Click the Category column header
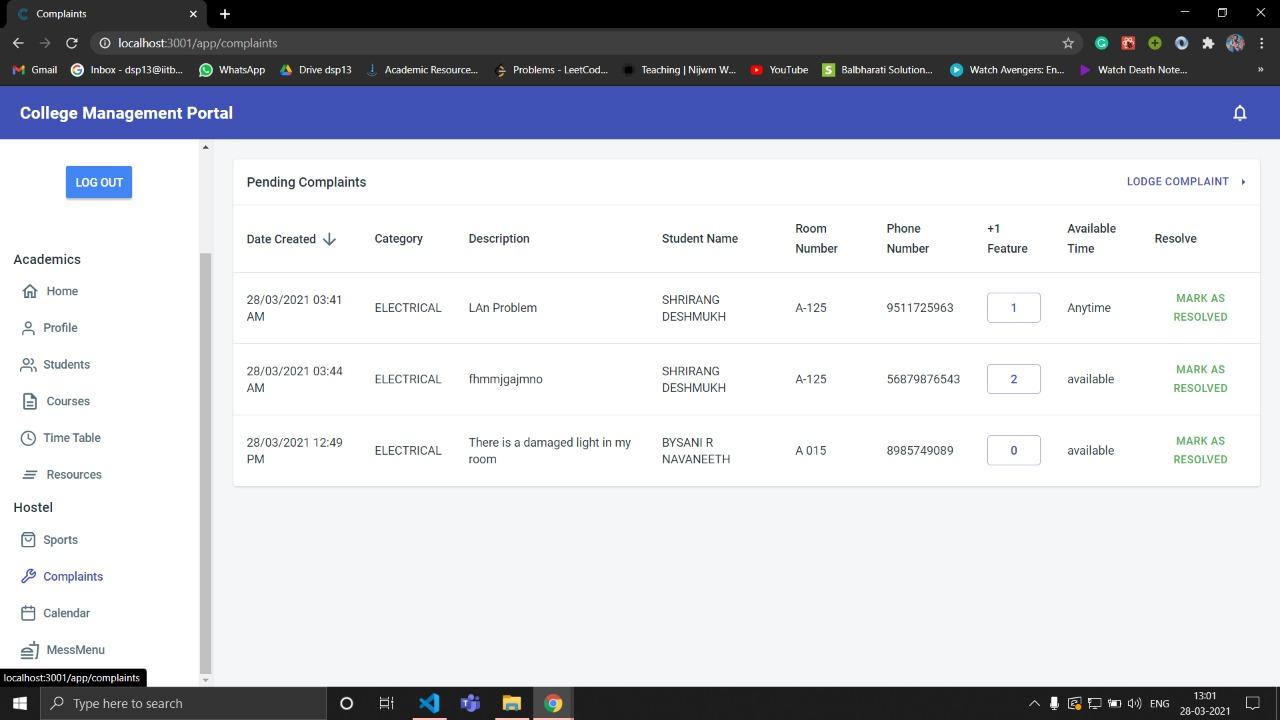The image size is (1280, 720). [398, 239]
